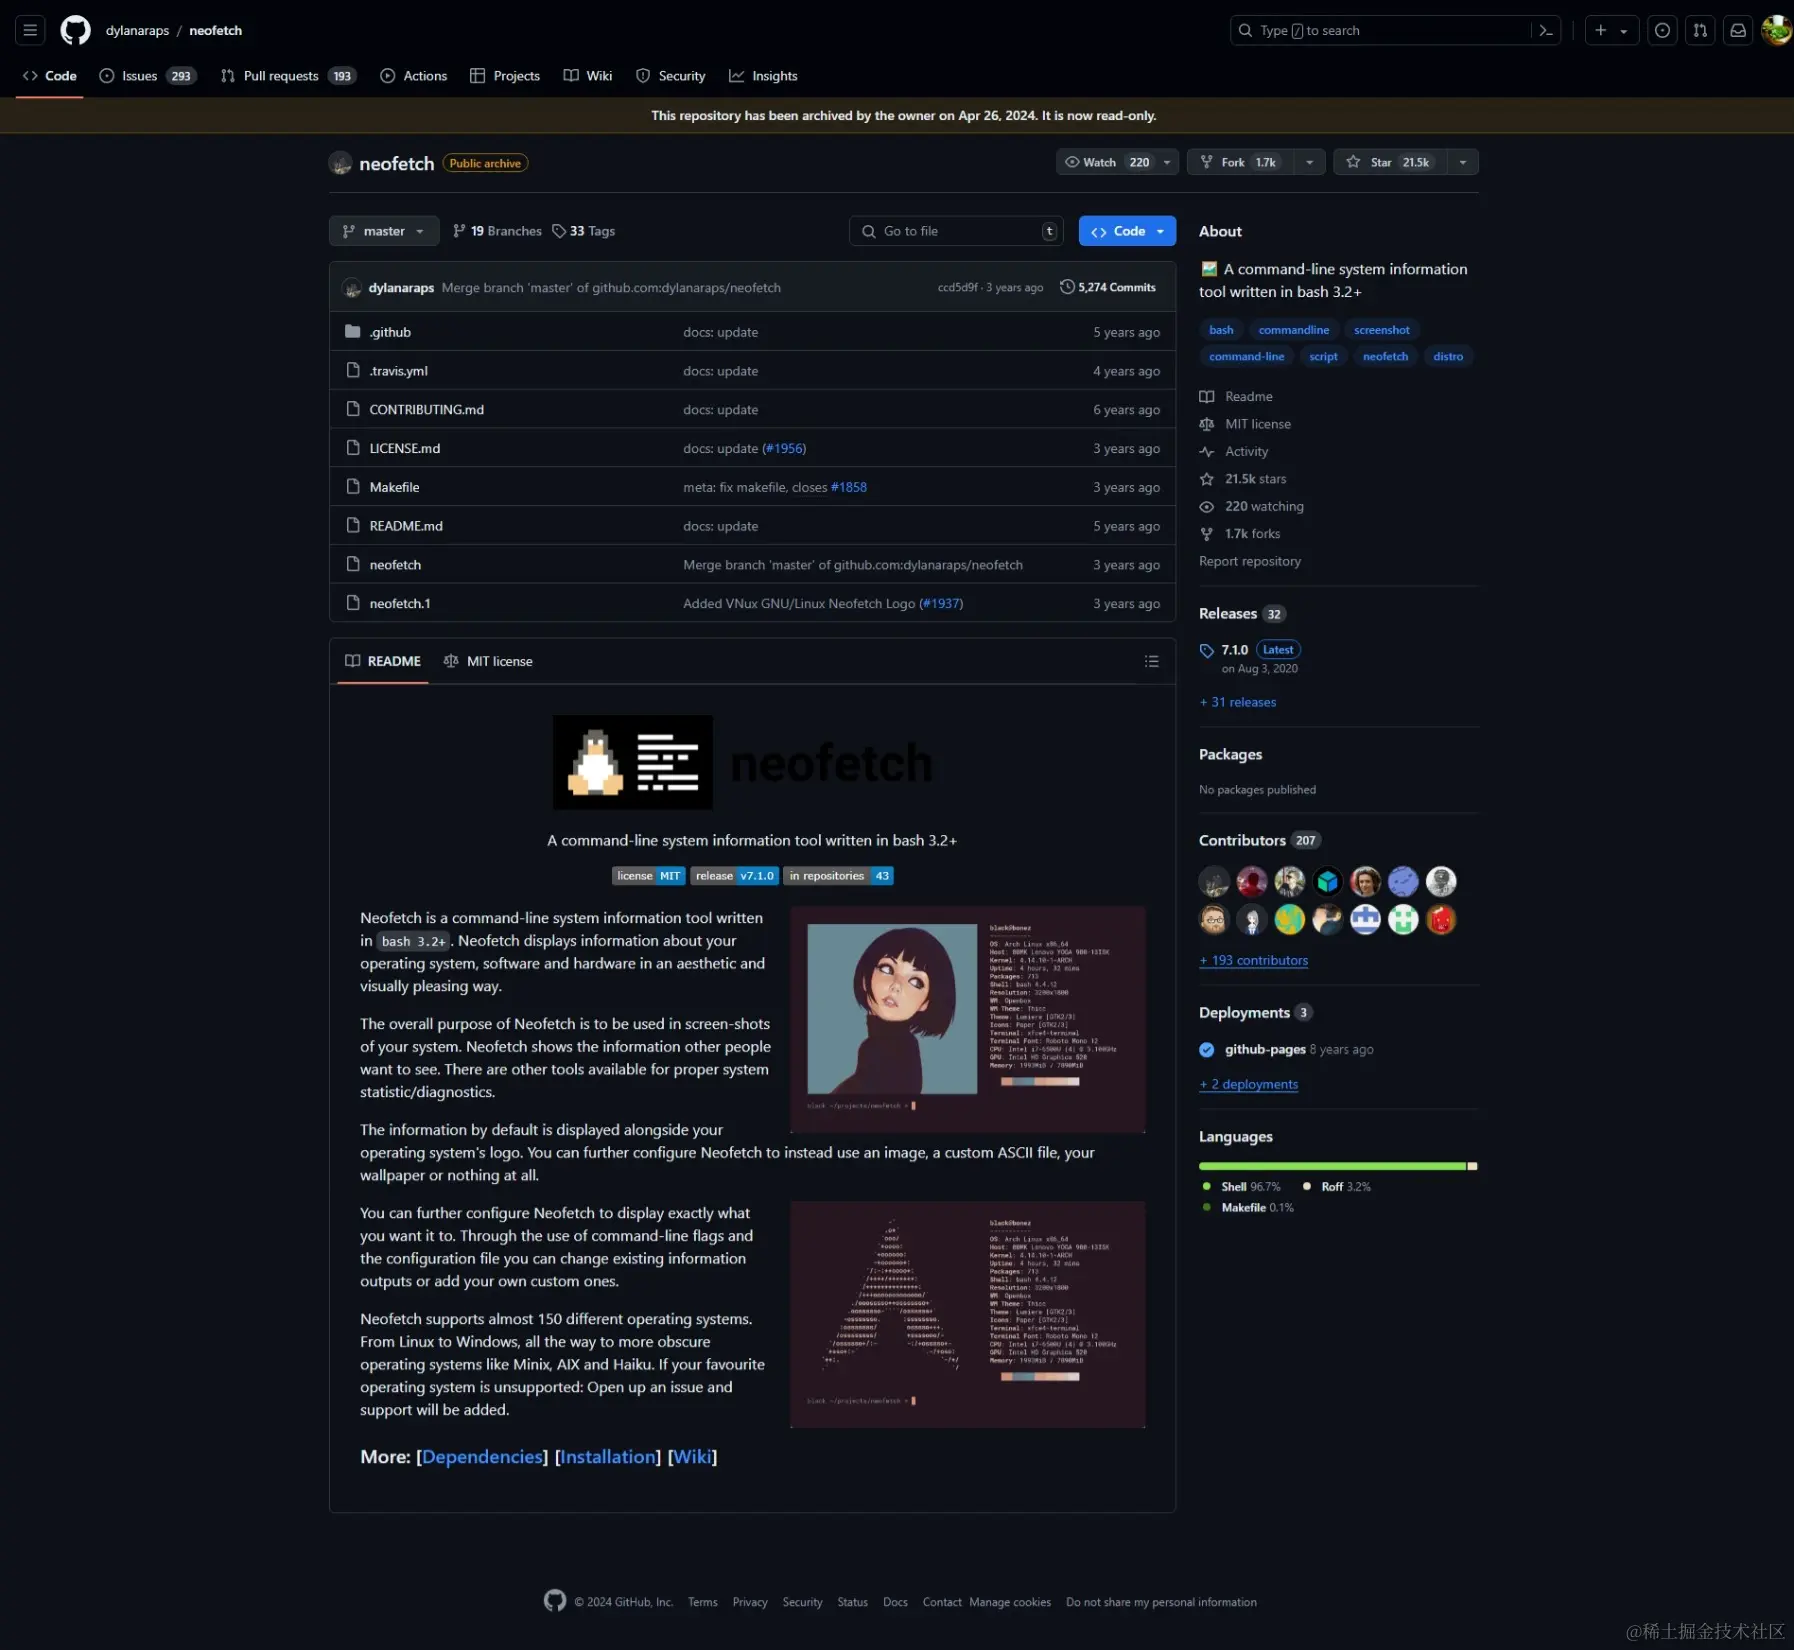Expand the Watch options dropdown arrow
Image resolution: width=1794 pixels, height=1650 pixels.
1167,162
